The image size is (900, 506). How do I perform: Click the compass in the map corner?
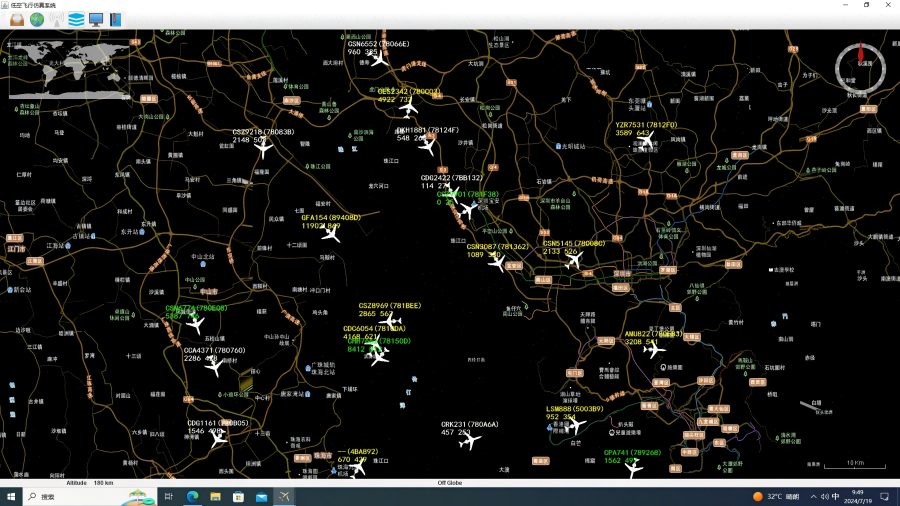tap(854, 63)
